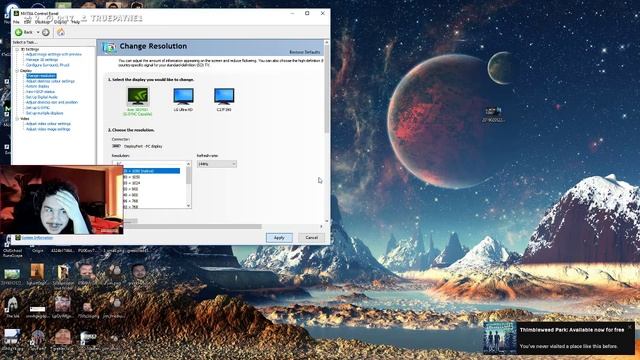Select the Acer G-SYNC Capable display icon
The image size is (640, 360).
138,96
